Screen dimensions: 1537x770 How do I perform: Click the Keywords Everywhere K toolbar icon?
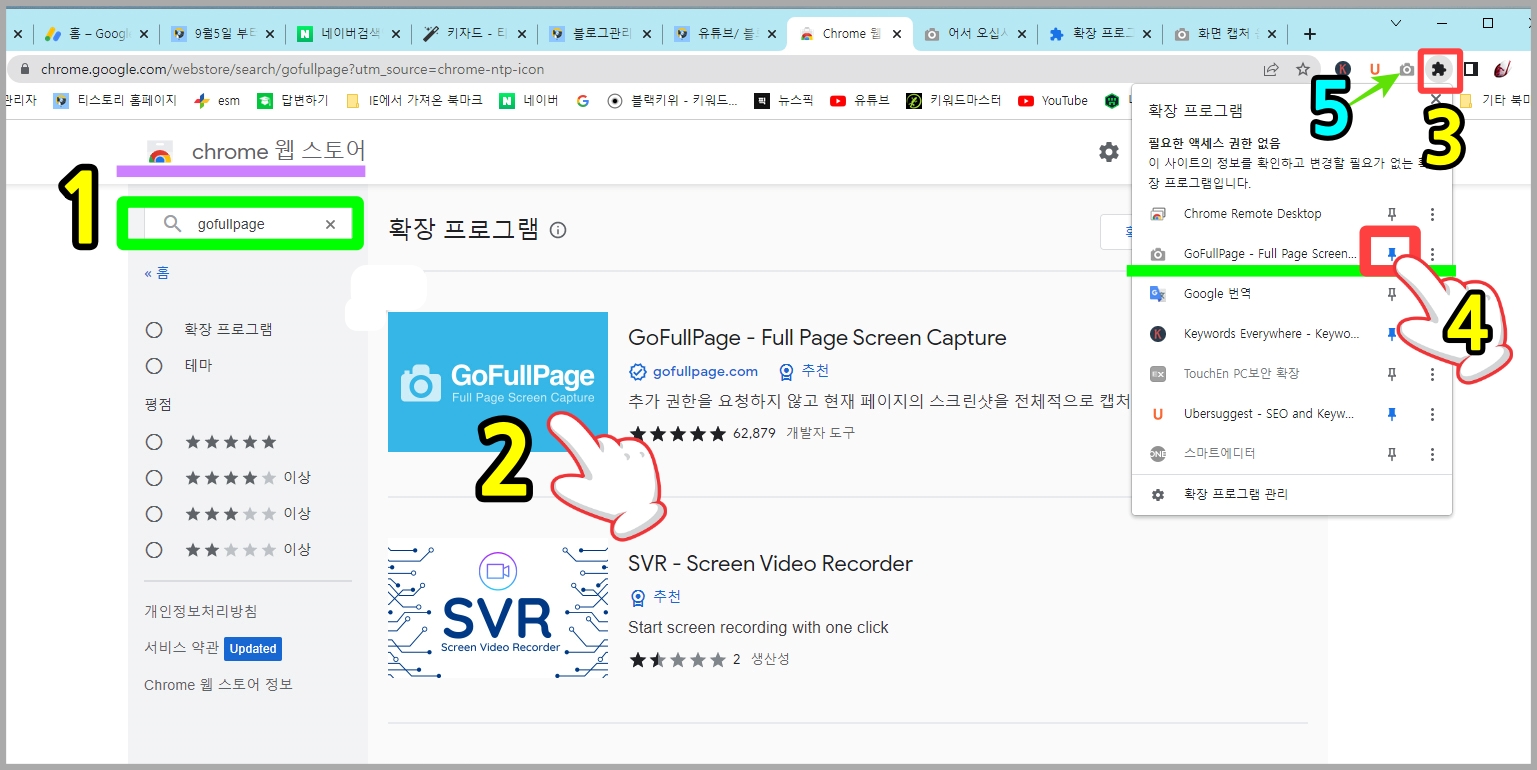pos(1343,69)
